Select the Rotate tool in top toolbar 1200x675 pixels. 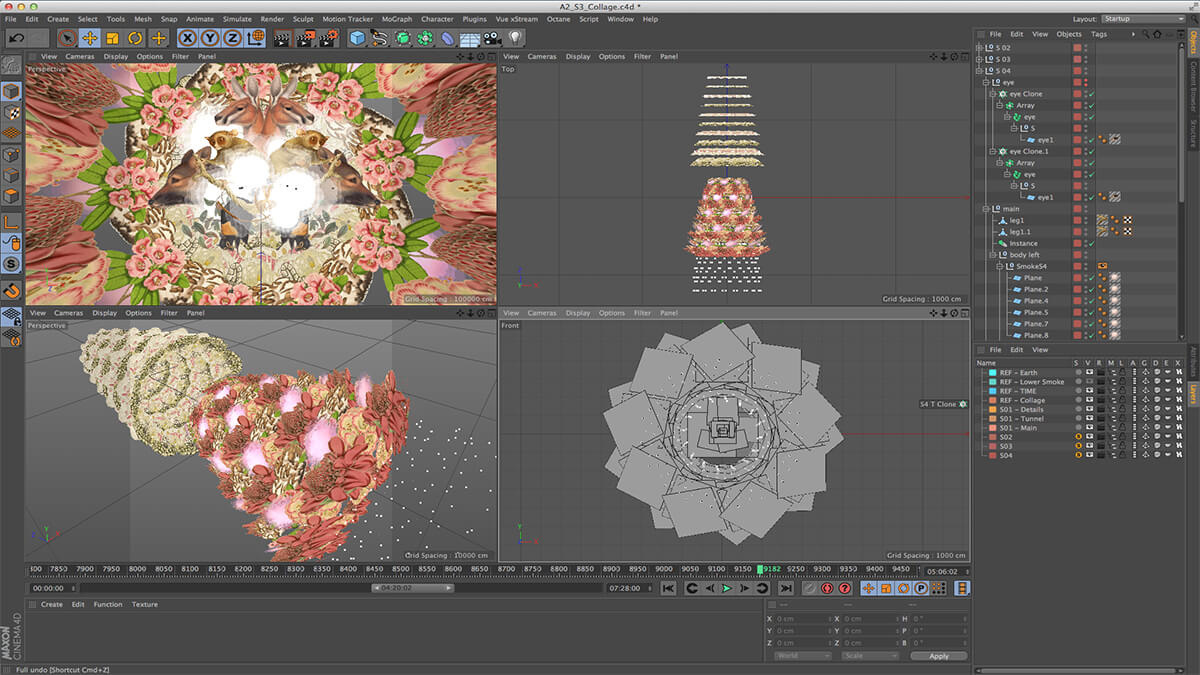point(135,38)
